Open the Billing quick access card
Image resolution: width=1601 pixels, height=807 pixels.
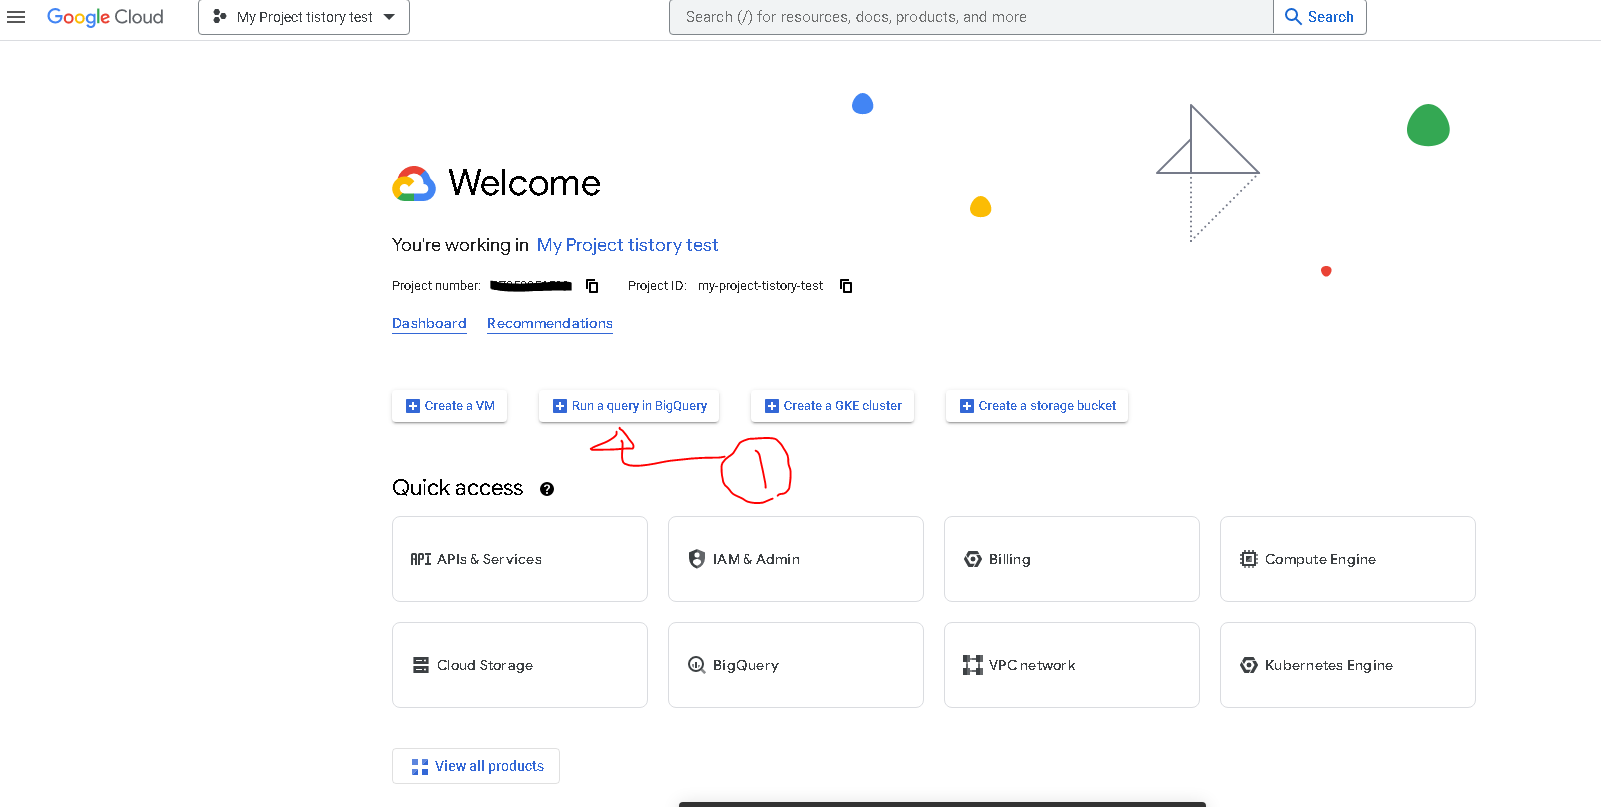pos(1072,559)
